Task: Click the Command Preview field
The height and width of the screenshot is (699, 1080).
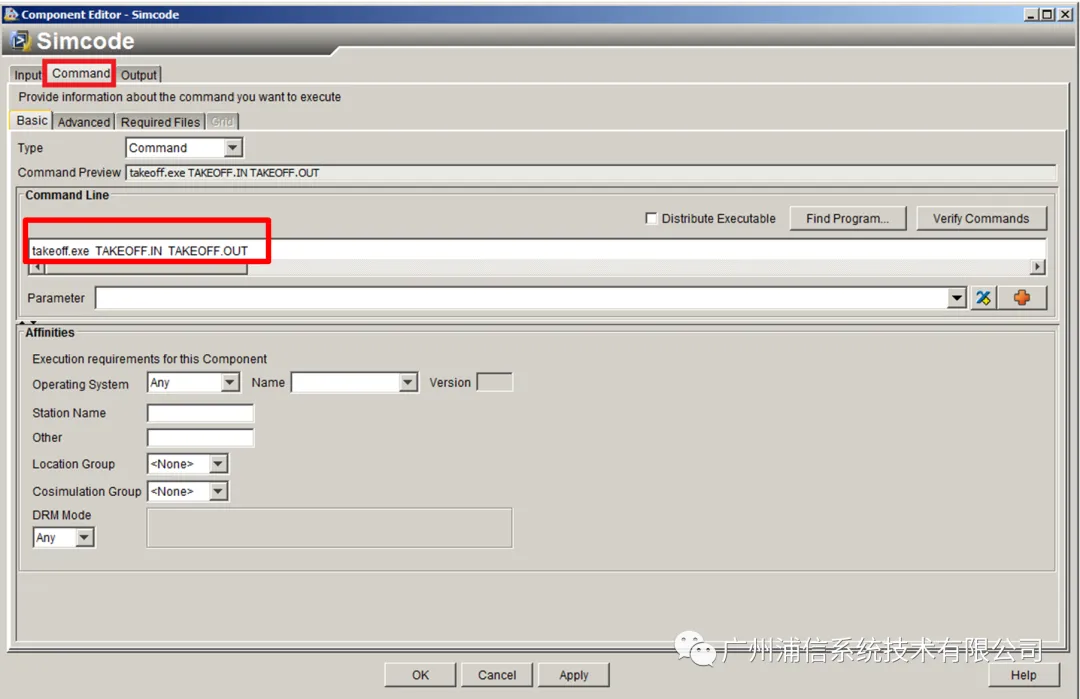Action: click(x=591, y=173)
